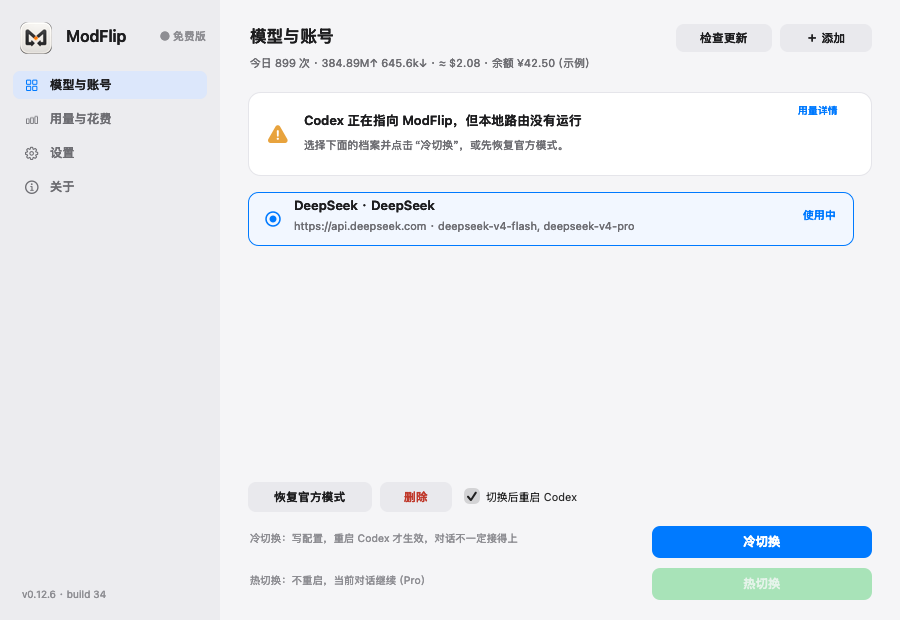Click the blue 冷切换 button
900x620 pixels.
pos(762,542)
